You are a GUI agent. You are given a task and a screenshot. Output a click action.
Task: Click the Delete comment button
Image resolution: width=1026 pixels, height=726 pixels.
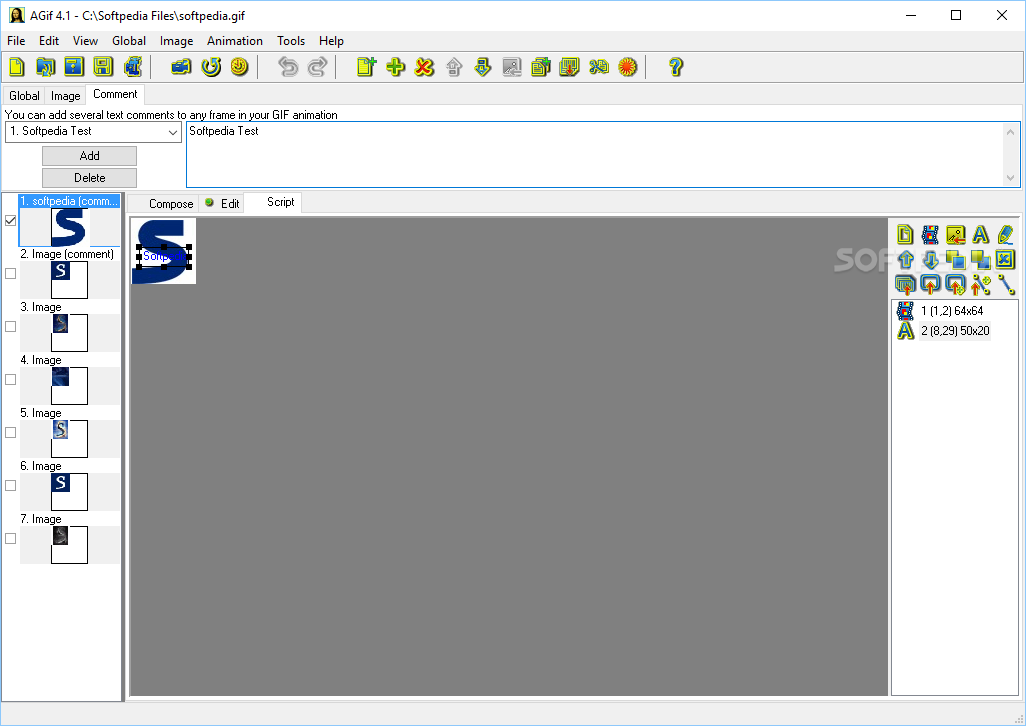click(x=90, y=178)
